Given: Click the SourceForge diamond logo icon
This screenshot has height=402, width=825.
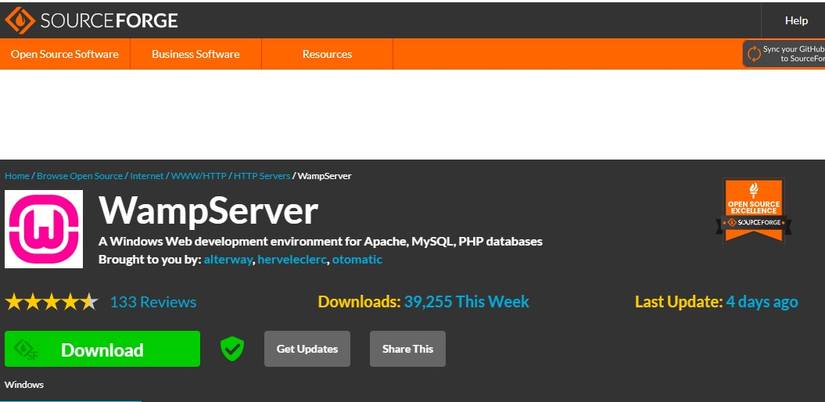Looking at the screenshot, I should pos(20,21).
